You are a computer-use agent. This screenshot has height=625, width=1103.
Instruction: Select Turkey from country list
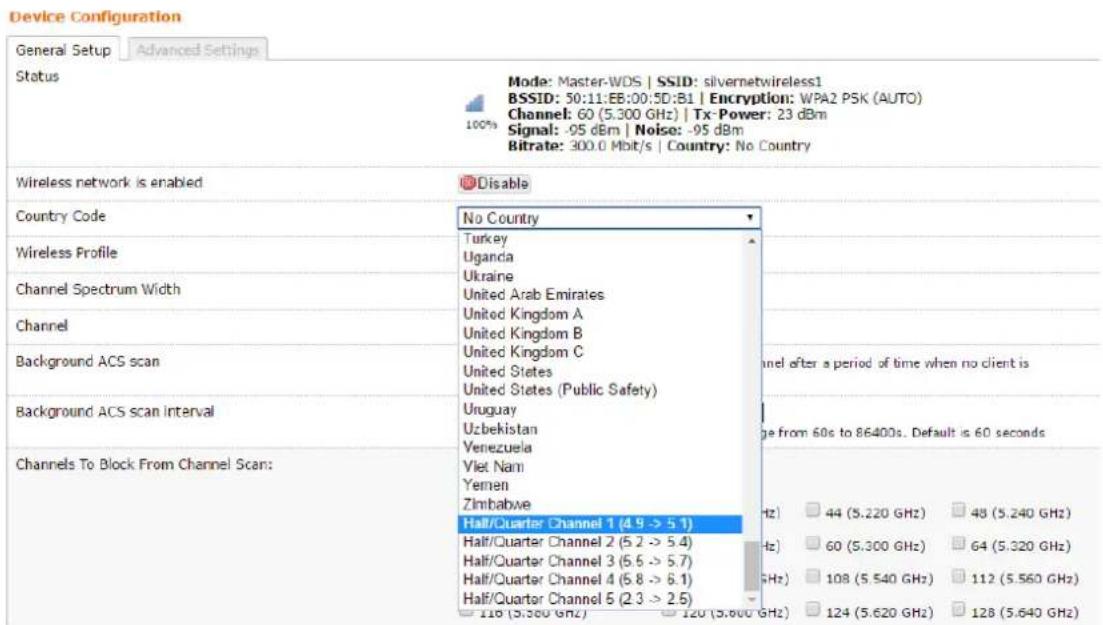pos(485,239)
